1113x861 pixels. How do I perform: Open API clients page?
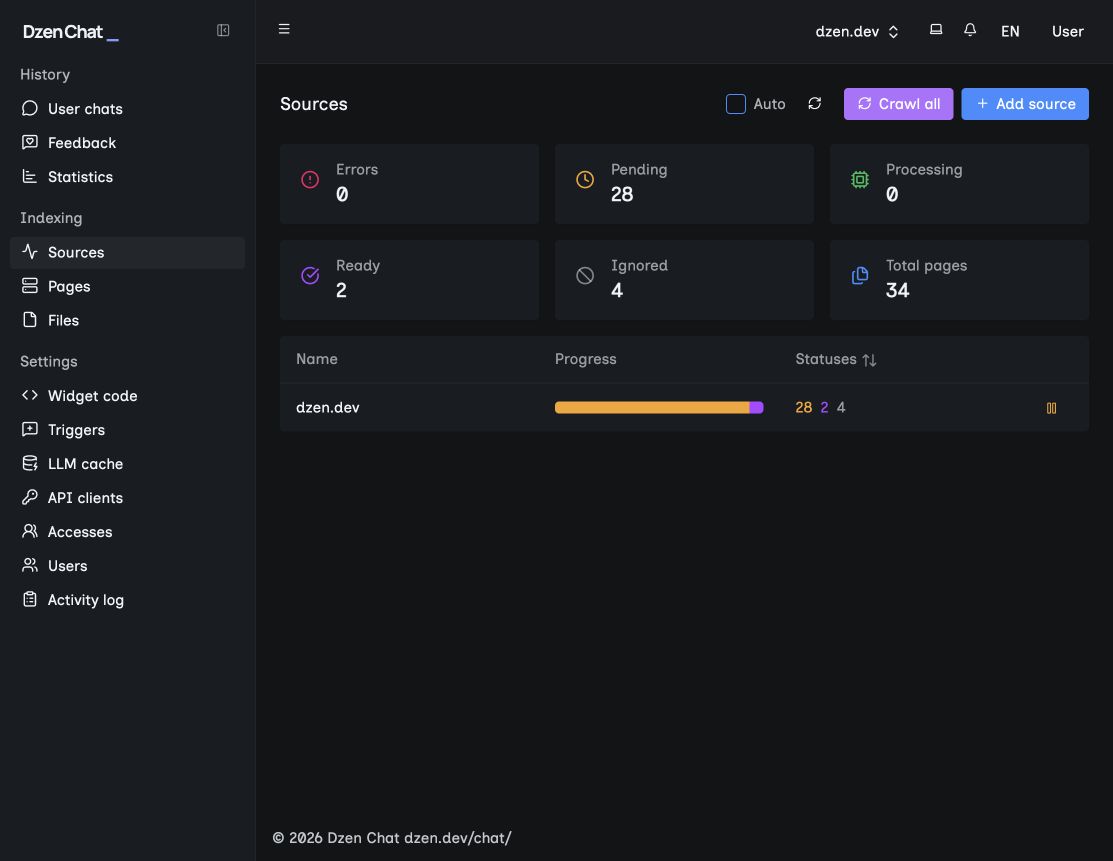[128, 498]
